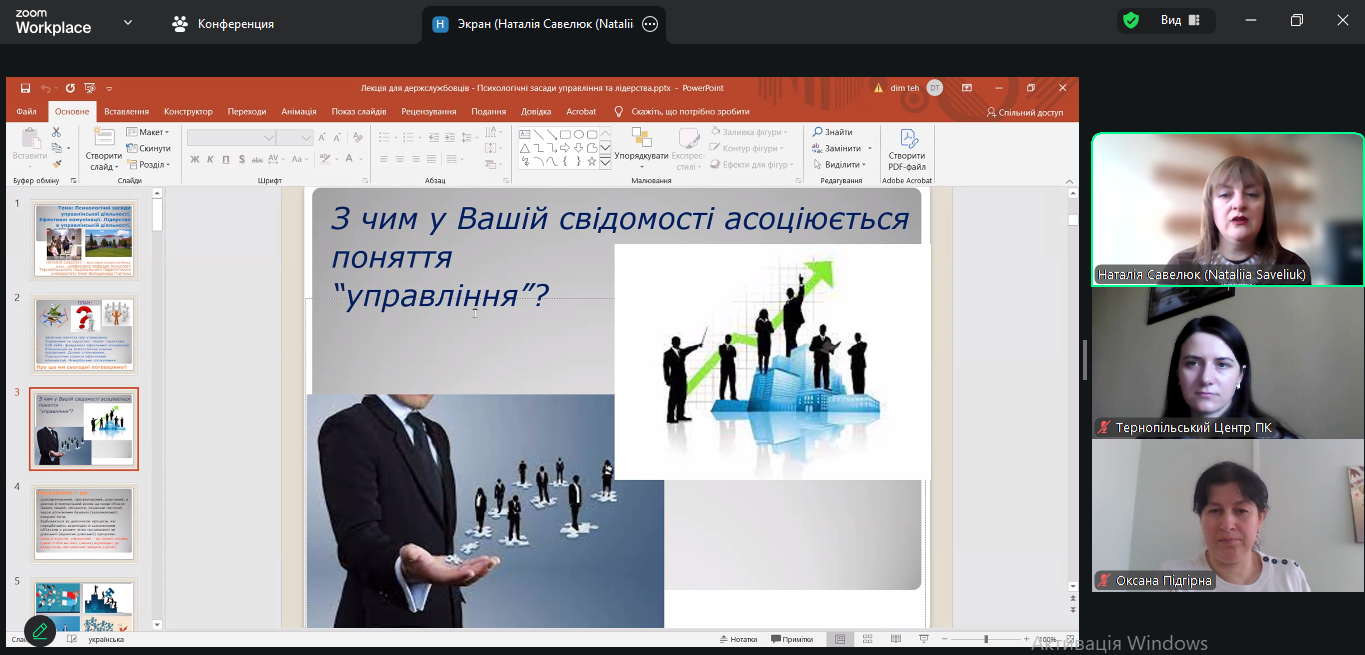Click the Arrange (Упорядкувати) icon
1365x655 pixels.
point(641,143)
